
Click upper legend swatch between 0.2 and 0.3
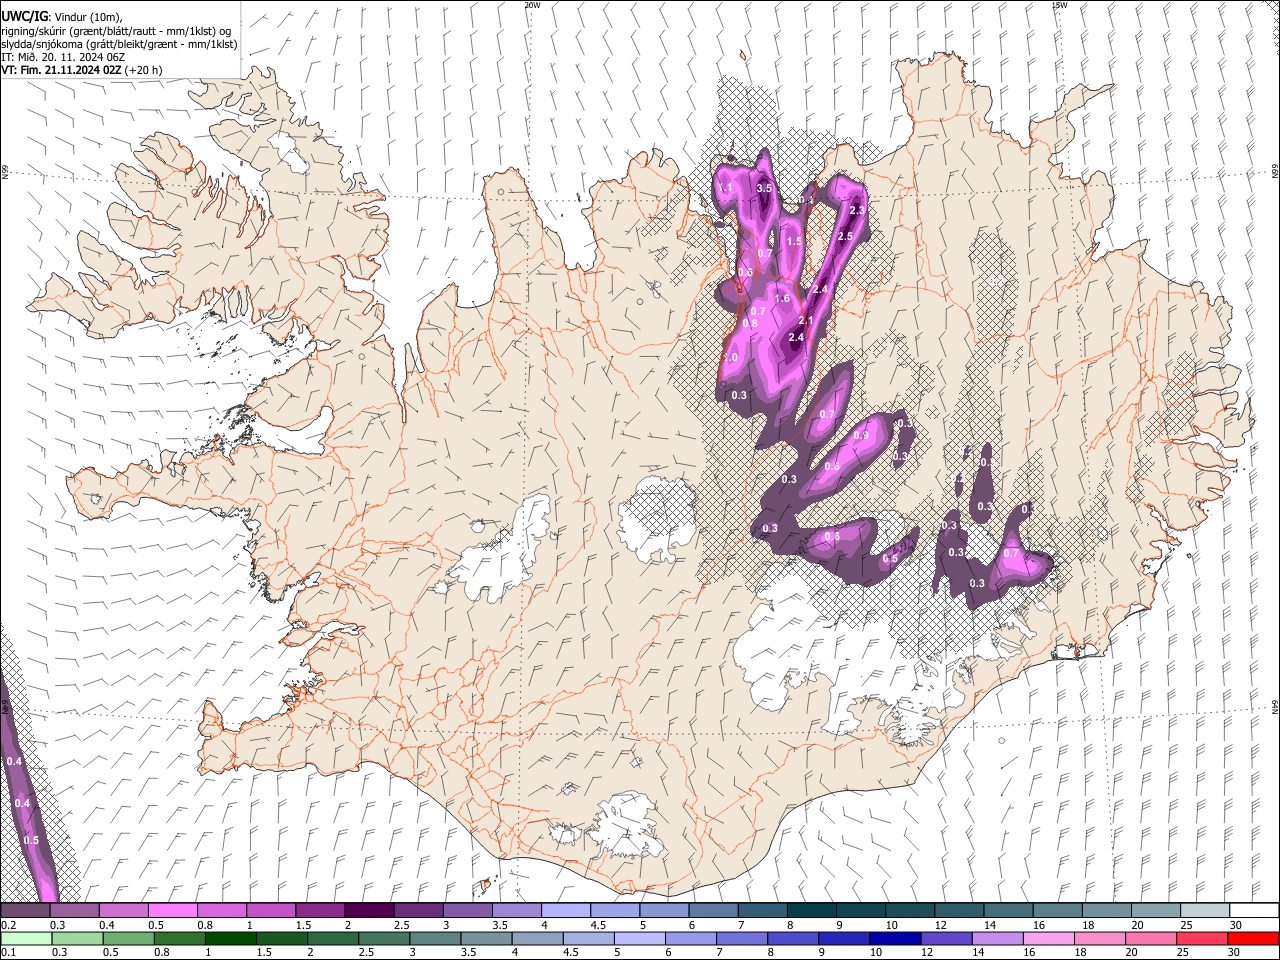26,910
